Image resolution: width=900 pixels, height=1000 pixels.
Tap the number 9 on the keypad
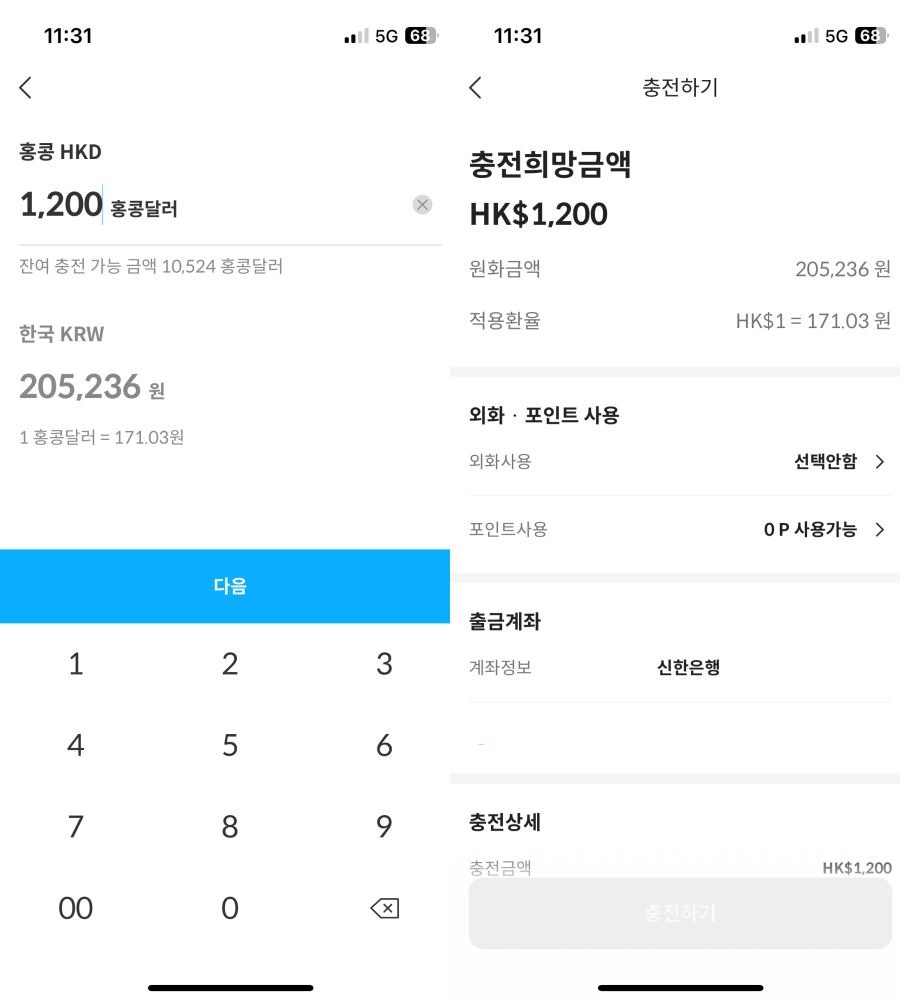[384, 827]
